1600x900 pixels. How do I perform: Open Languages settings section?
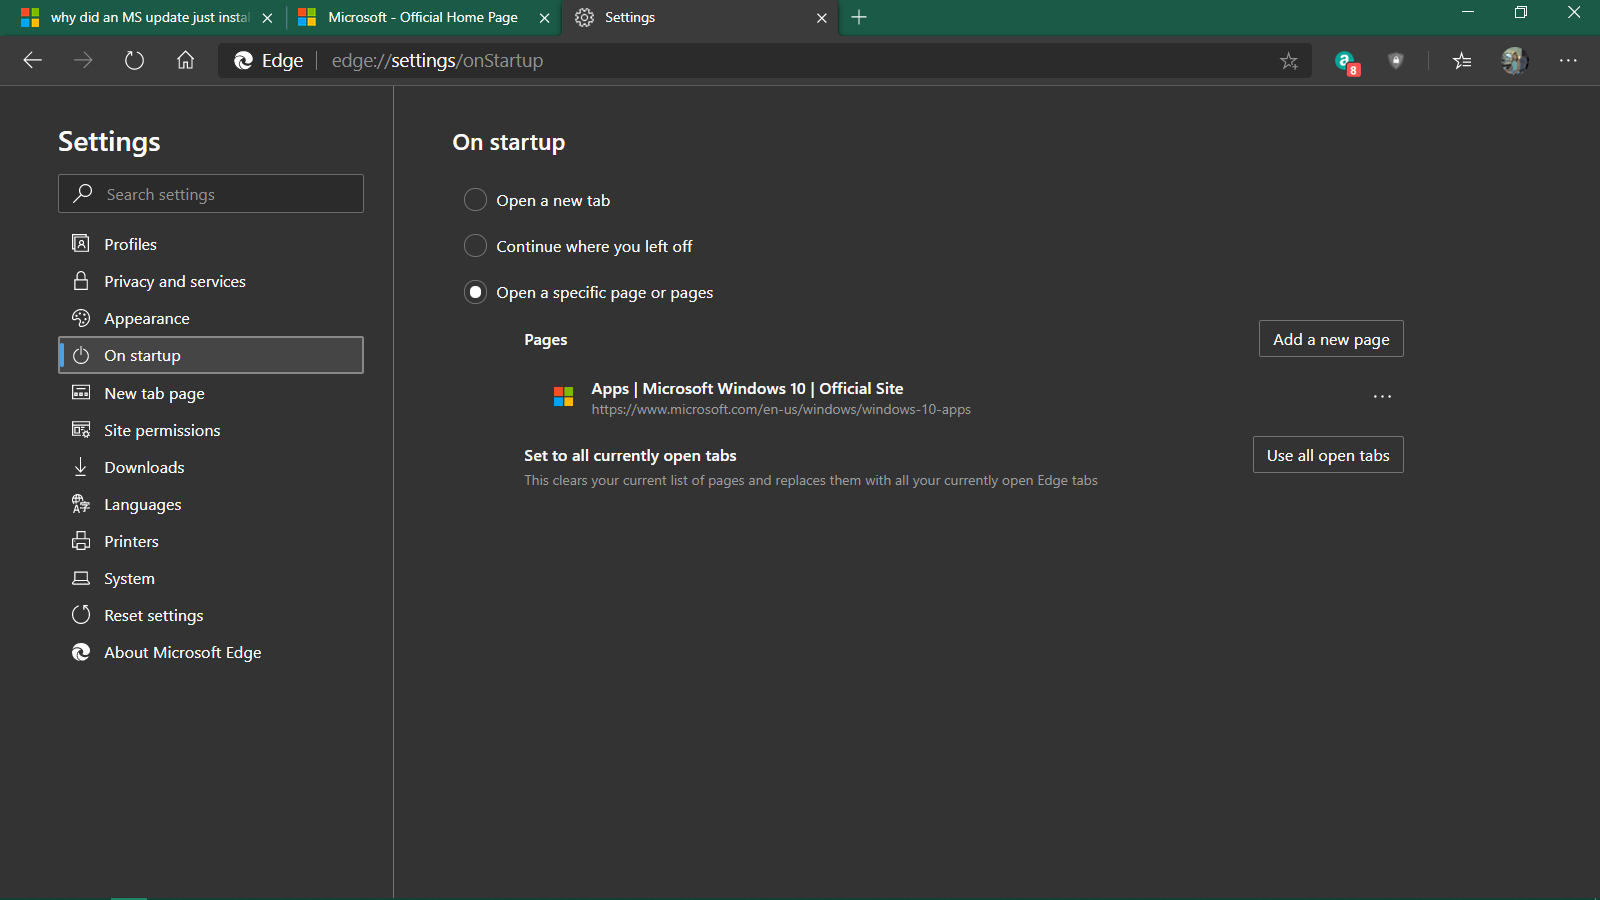(x=211, y=504)
